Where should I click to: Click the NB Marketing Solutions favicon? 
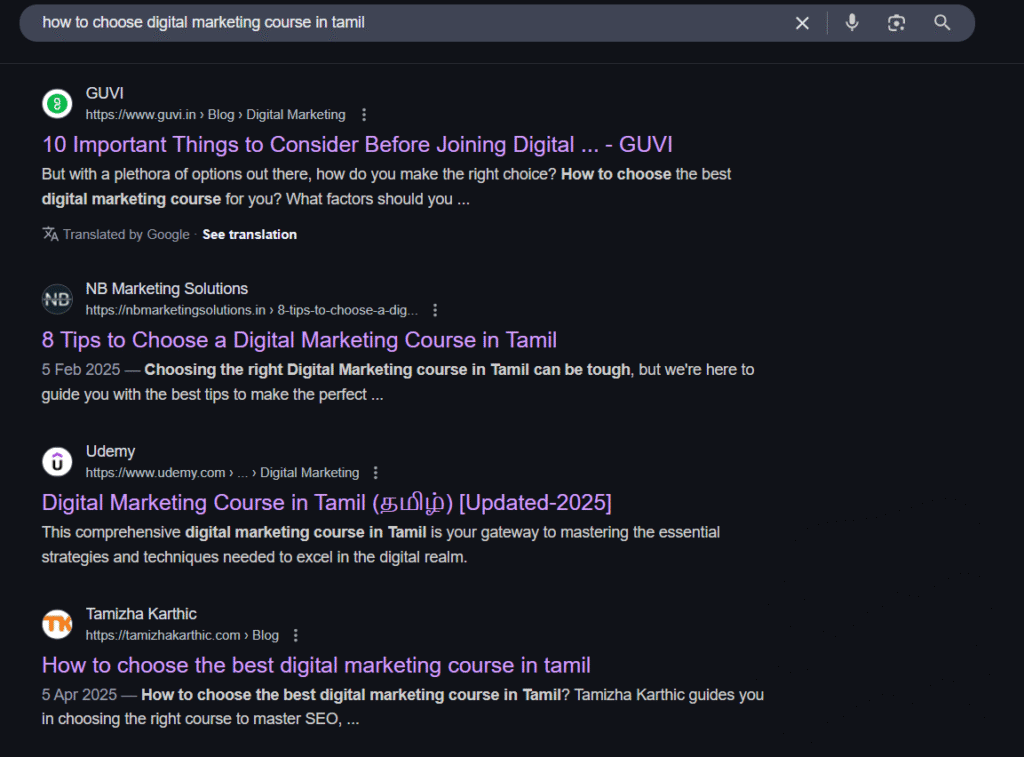(57, 299)
